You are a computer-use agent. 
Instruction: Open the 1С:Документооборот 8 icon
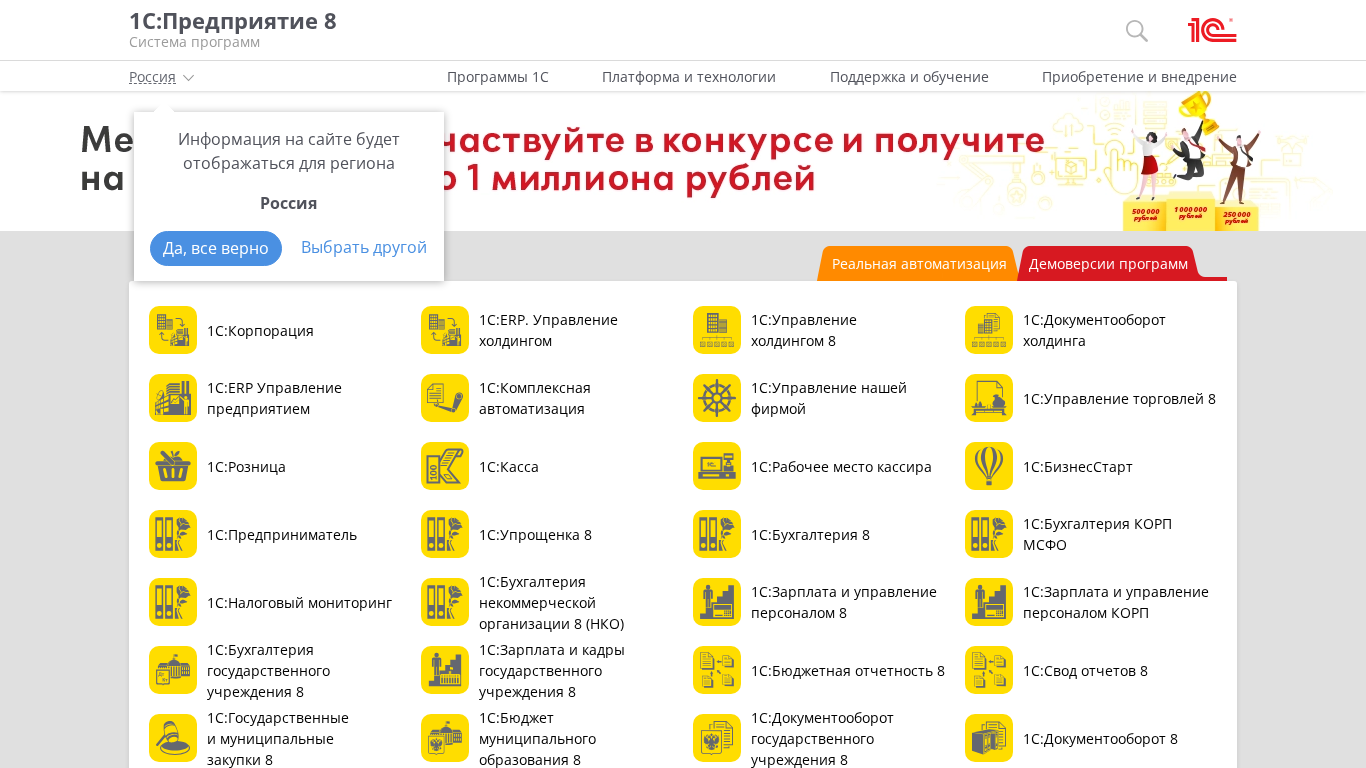pyautogui.click(x=989, y=738)
